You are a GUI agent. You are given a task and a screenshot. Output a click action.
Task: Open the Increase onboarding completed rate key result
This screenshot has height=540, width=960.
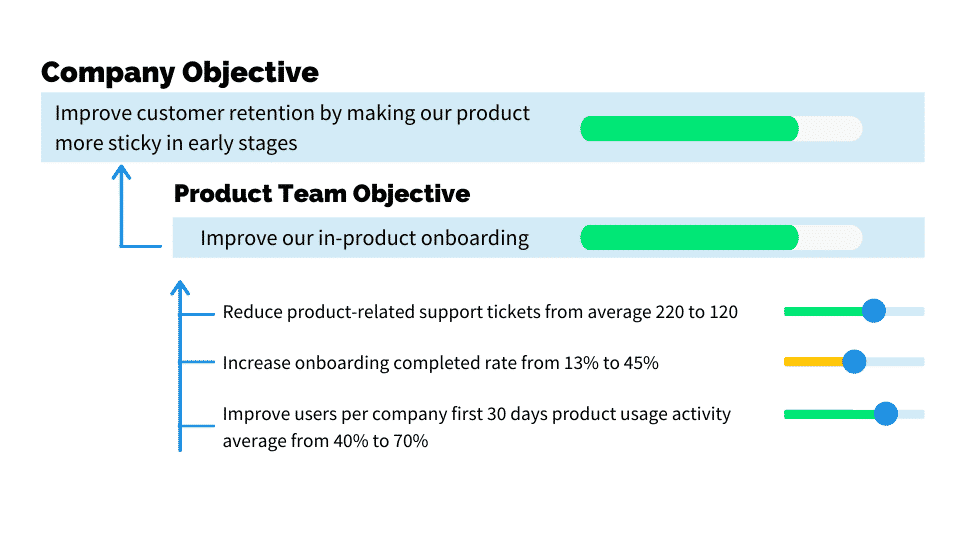[441, 362]
